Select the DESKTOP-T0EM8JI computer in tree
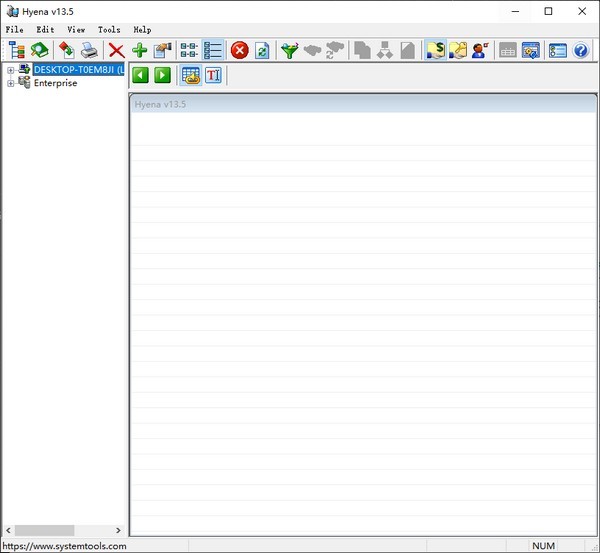The width and height of the screenshot is (600, 553). pyautogui.click(x=79, y=69)
